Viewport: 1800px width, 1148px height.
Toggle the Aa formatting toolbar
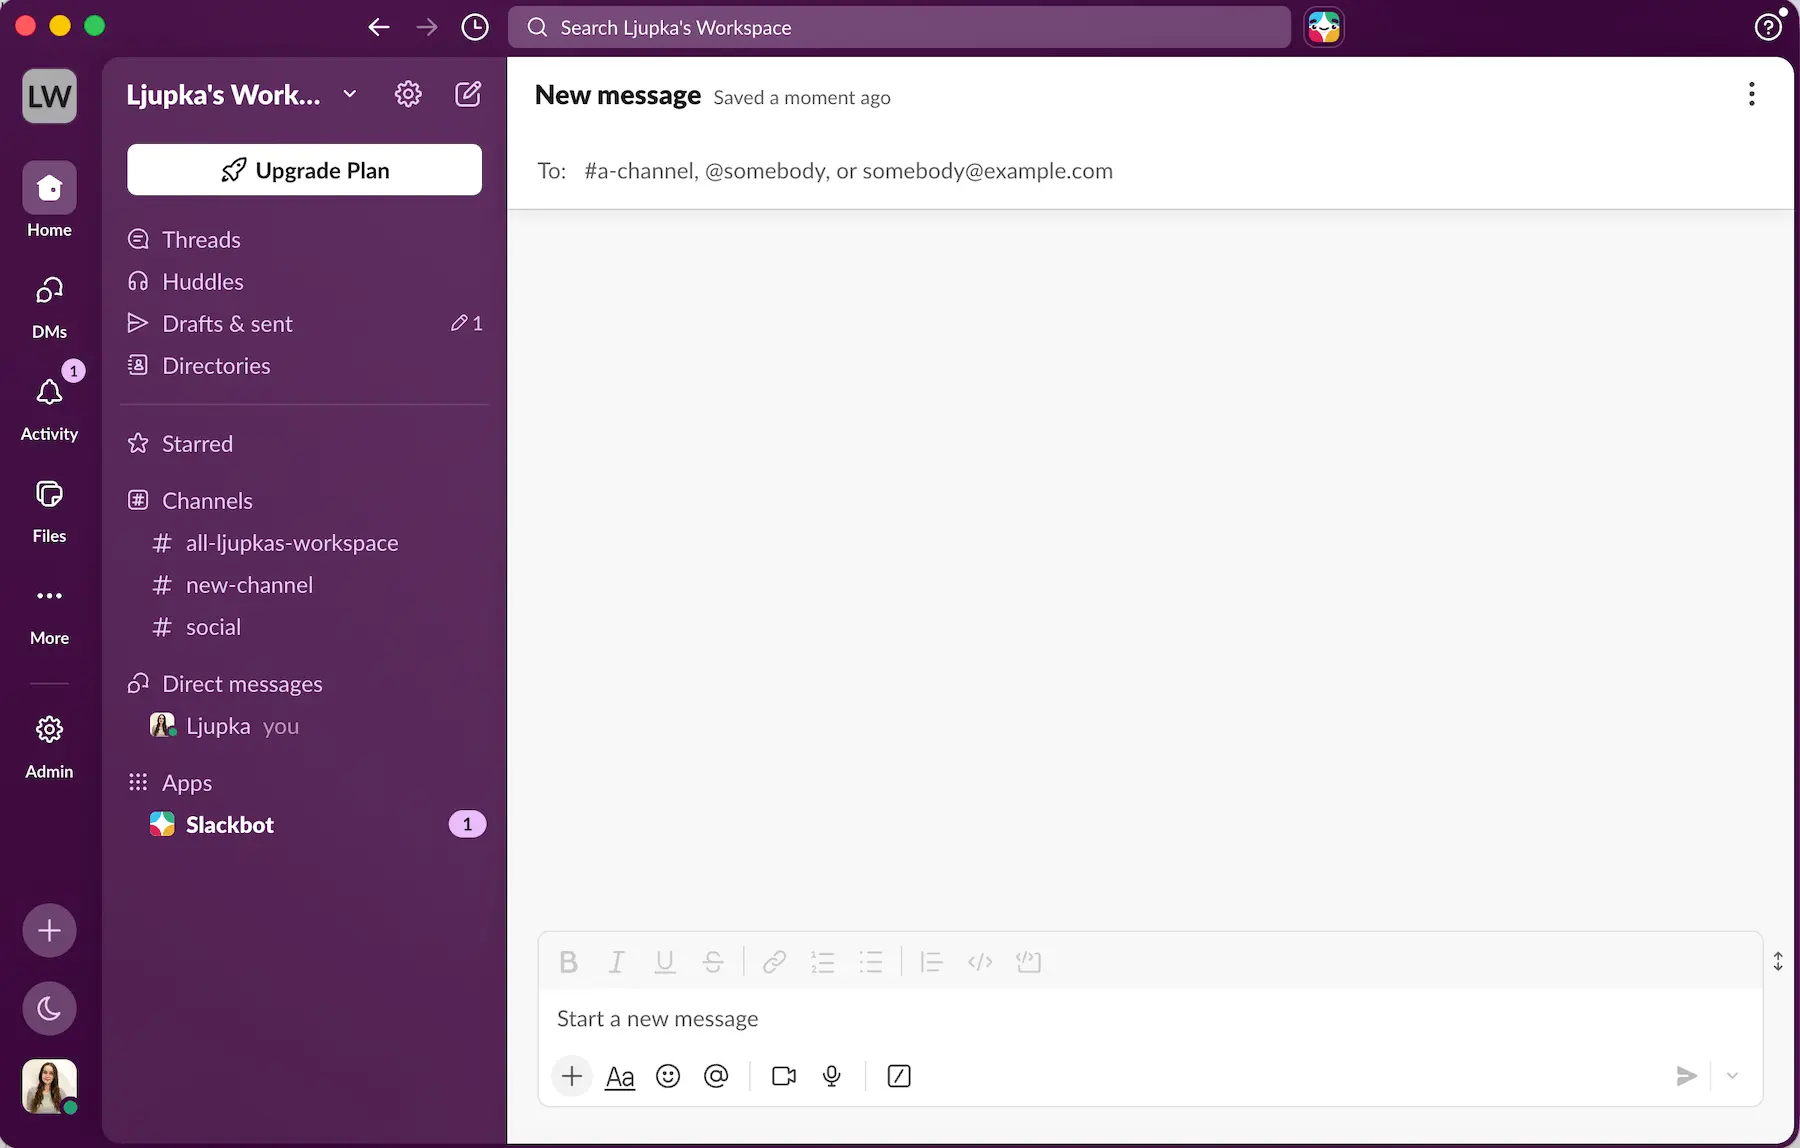tap(620, 1077)
